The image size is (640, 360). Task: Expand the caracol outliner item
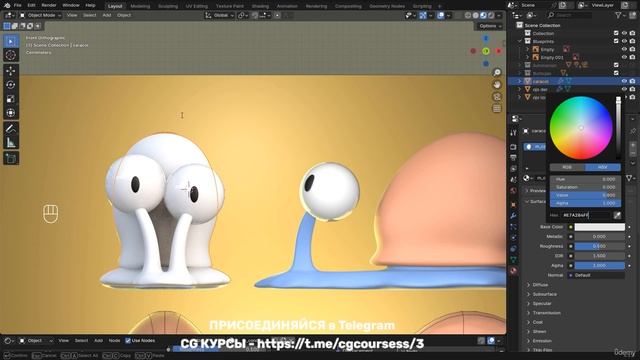[520, 81]
